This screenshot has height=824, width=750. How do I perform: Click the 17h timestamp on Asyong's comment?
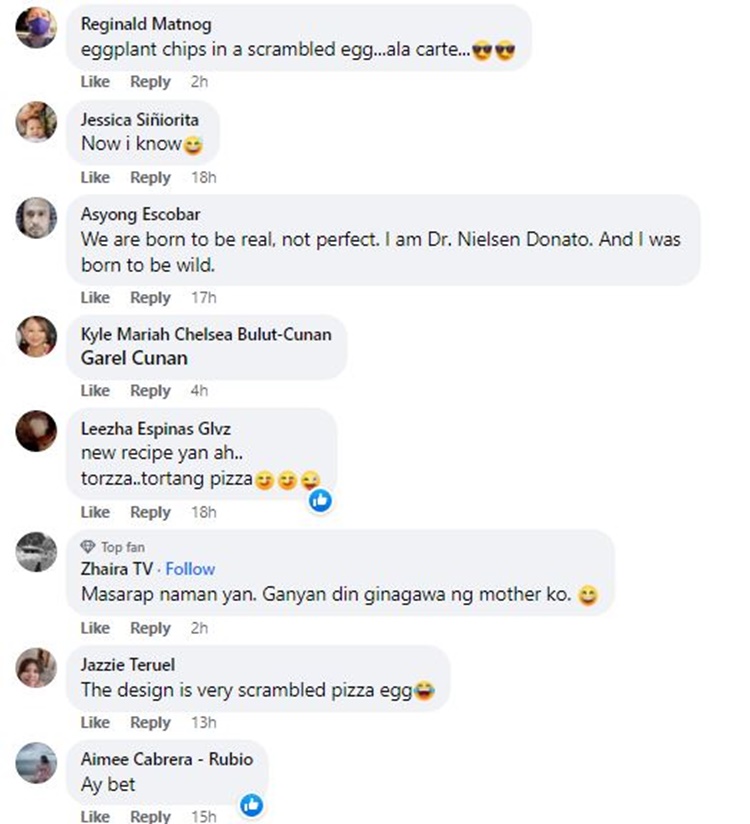tap(204, 297)
